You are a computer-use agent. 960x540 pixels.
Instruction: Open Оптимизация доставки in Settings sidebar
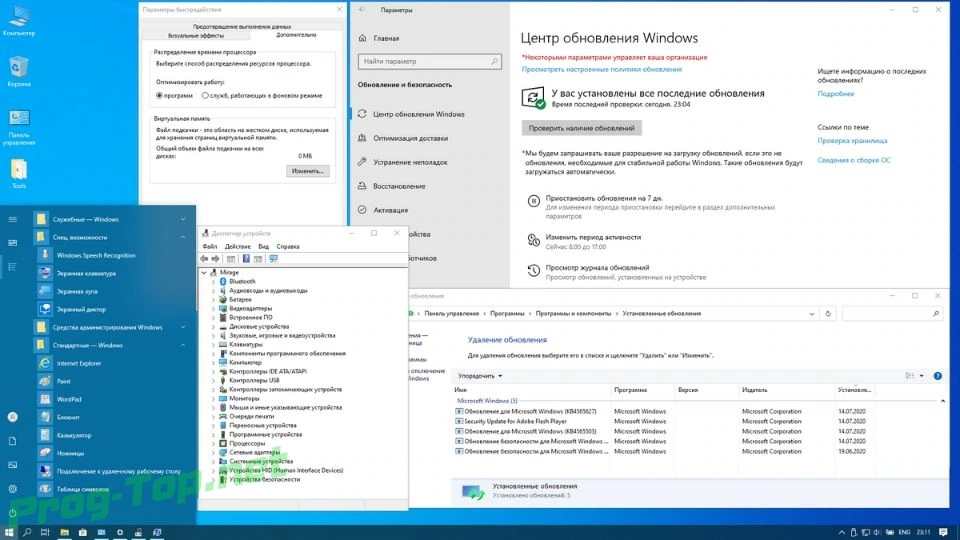tap(410, 138)
